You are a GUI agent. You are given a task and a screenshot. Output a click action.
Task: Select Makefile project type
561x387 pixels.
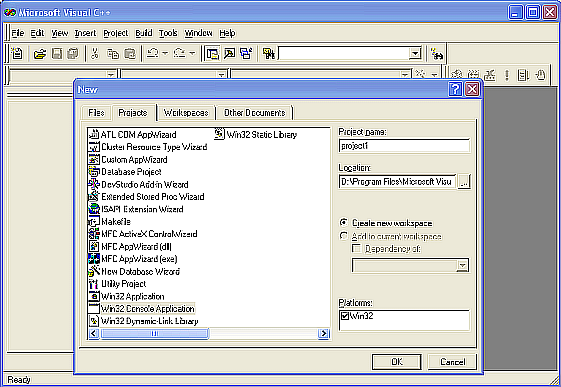point(109,221)
